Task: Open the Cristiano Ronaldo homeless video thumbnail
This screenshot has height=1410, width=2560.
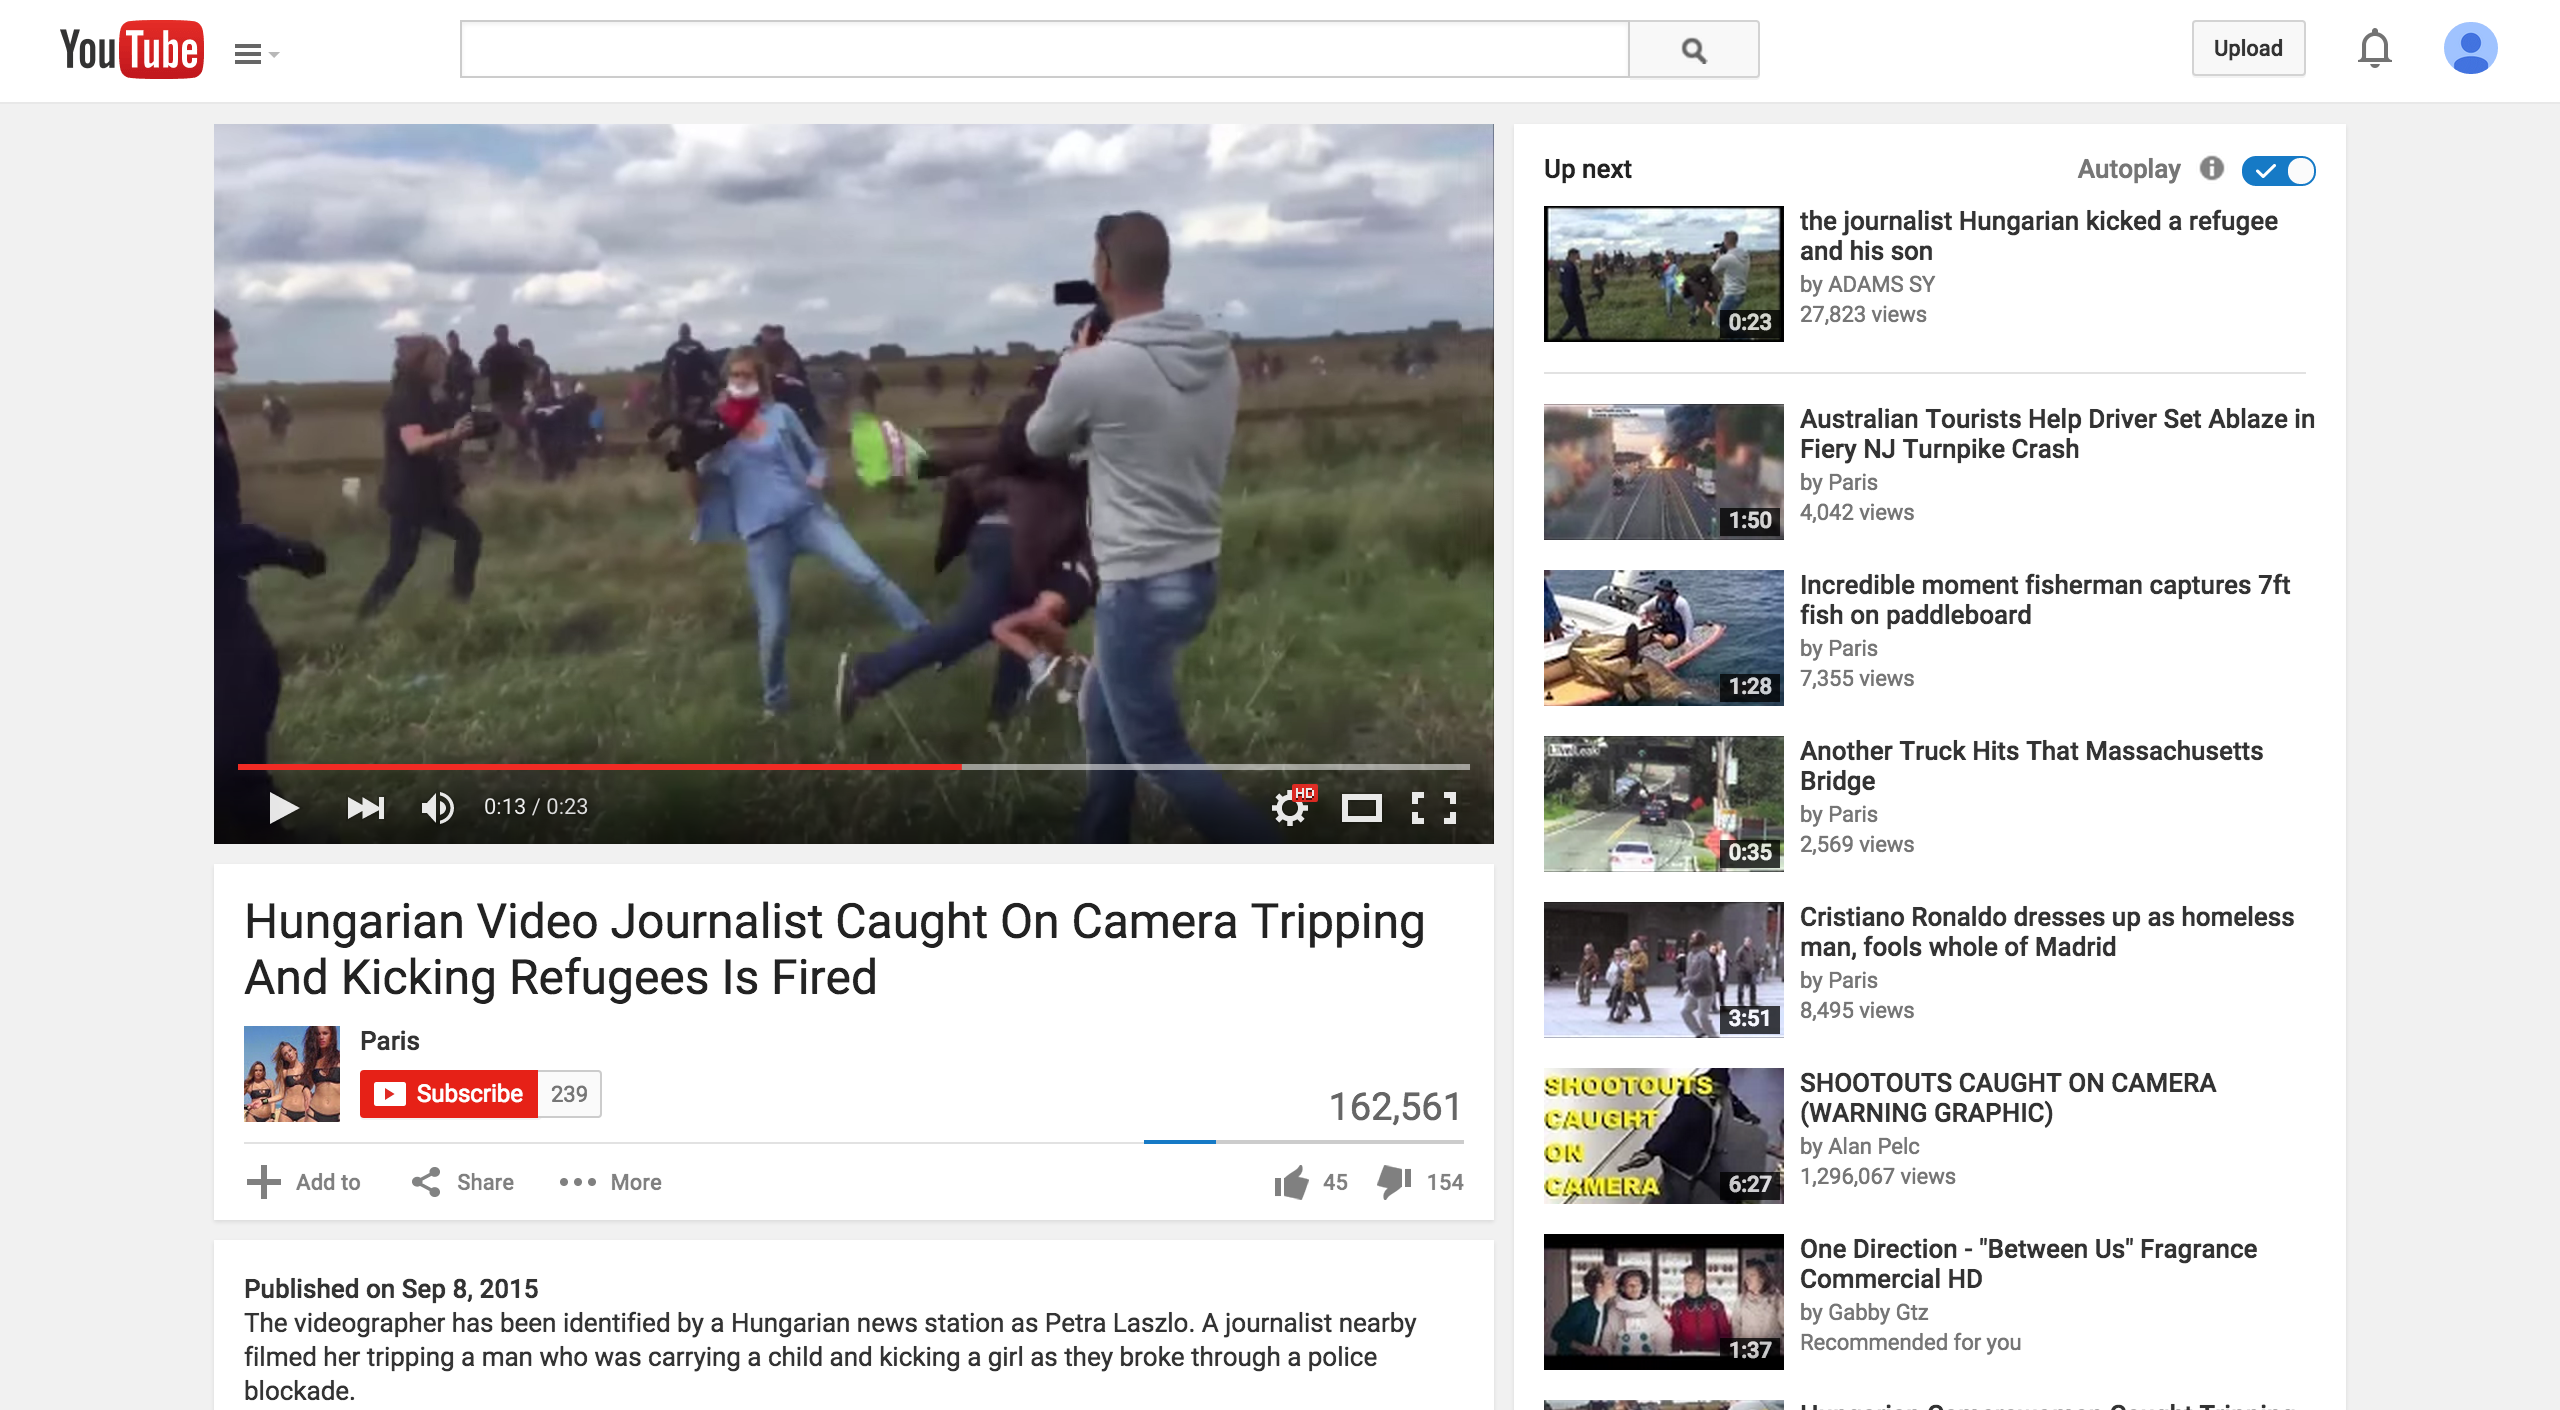Action: (x=1663, y=969)
